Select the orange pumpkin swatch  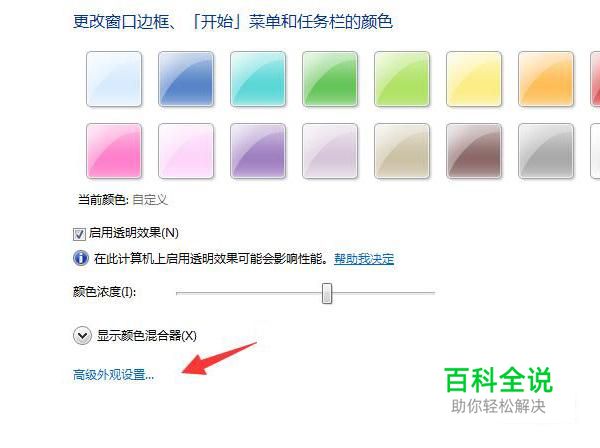click(x=546, y=79)
